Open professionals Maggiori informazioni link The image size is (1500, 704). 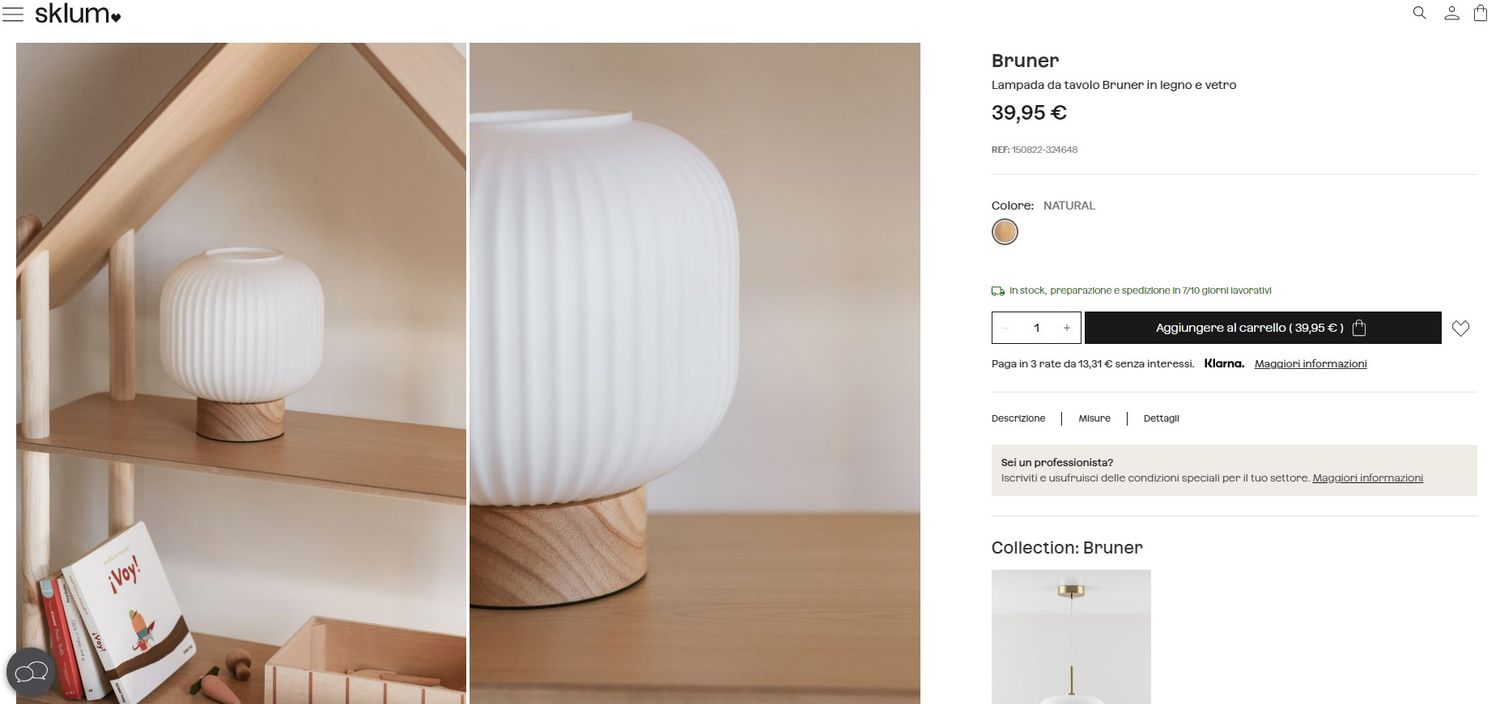click(1368, 478)
